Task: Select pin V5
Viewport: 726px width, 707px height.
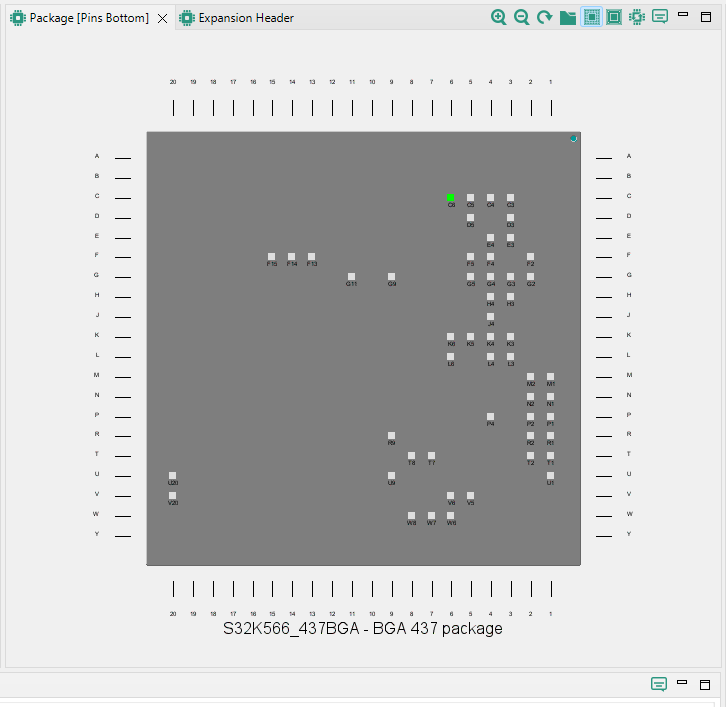Action: tap(470, 495)
